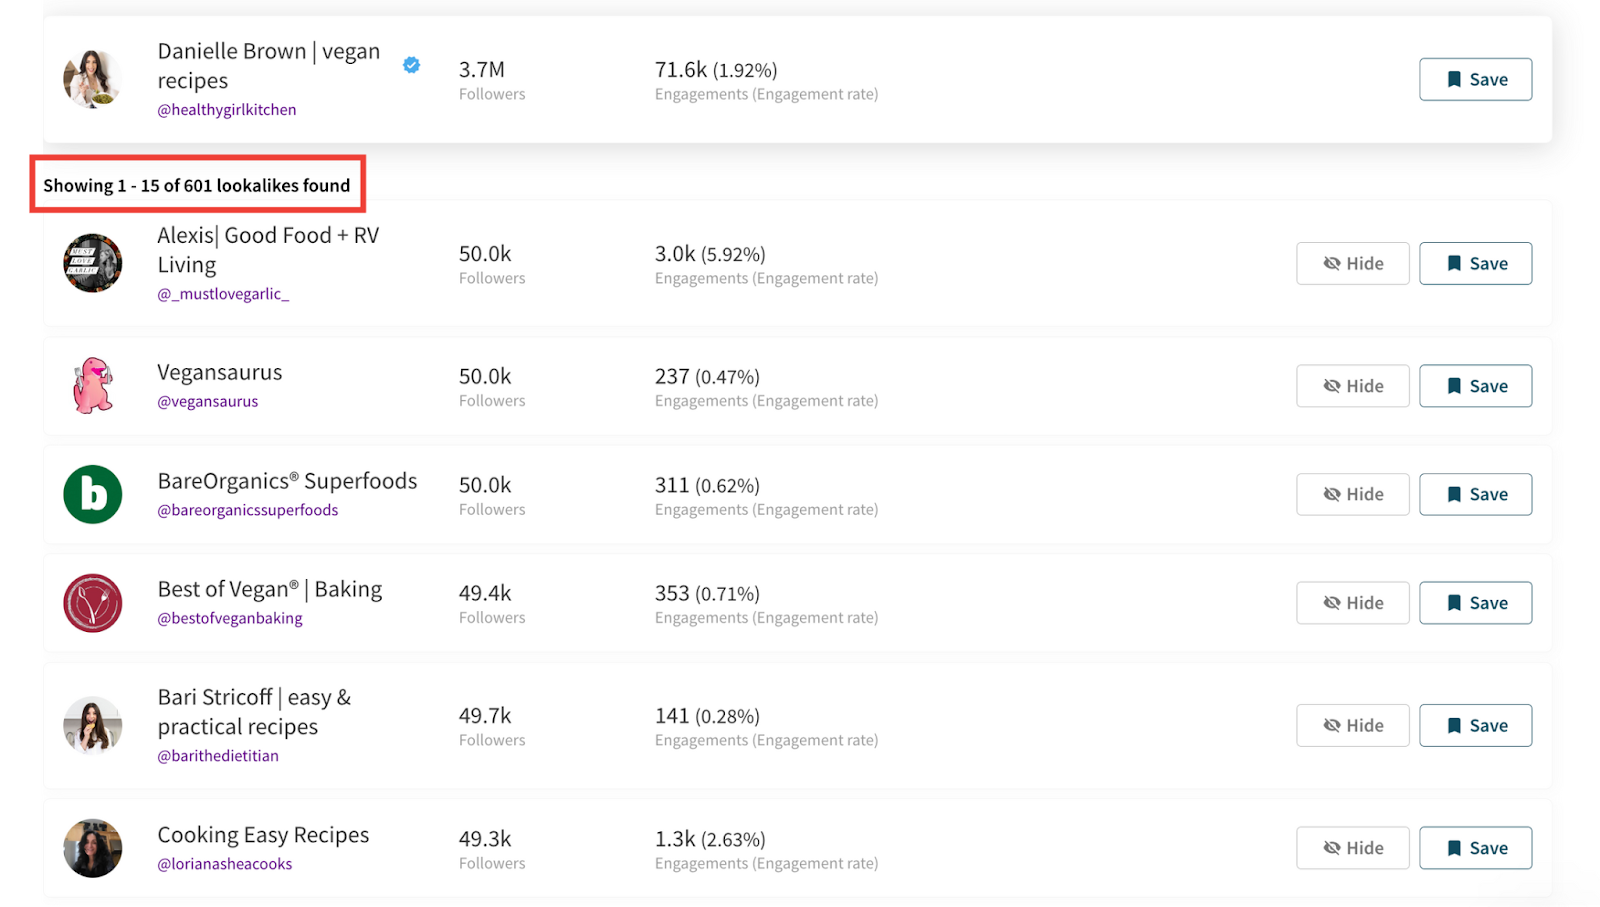Open the @vegansaurus handle link

(x=208, y=401)
